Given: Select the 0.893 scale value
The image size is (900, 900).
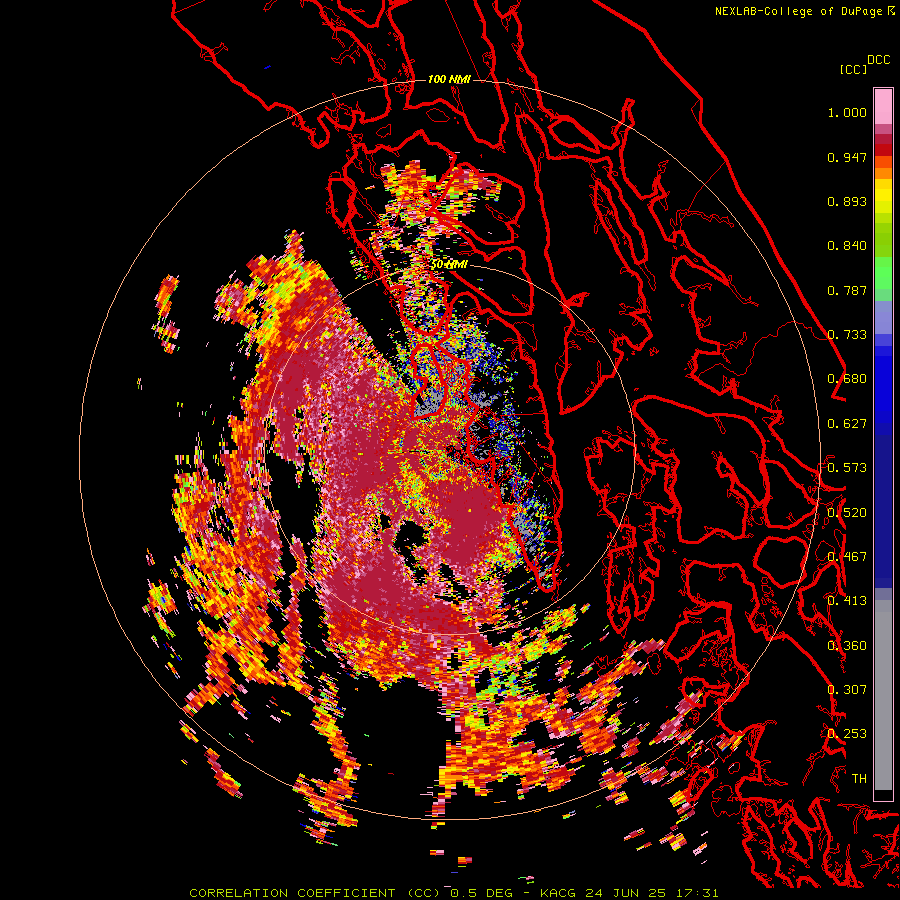Looking at the screenshot, I should point(847,201).
